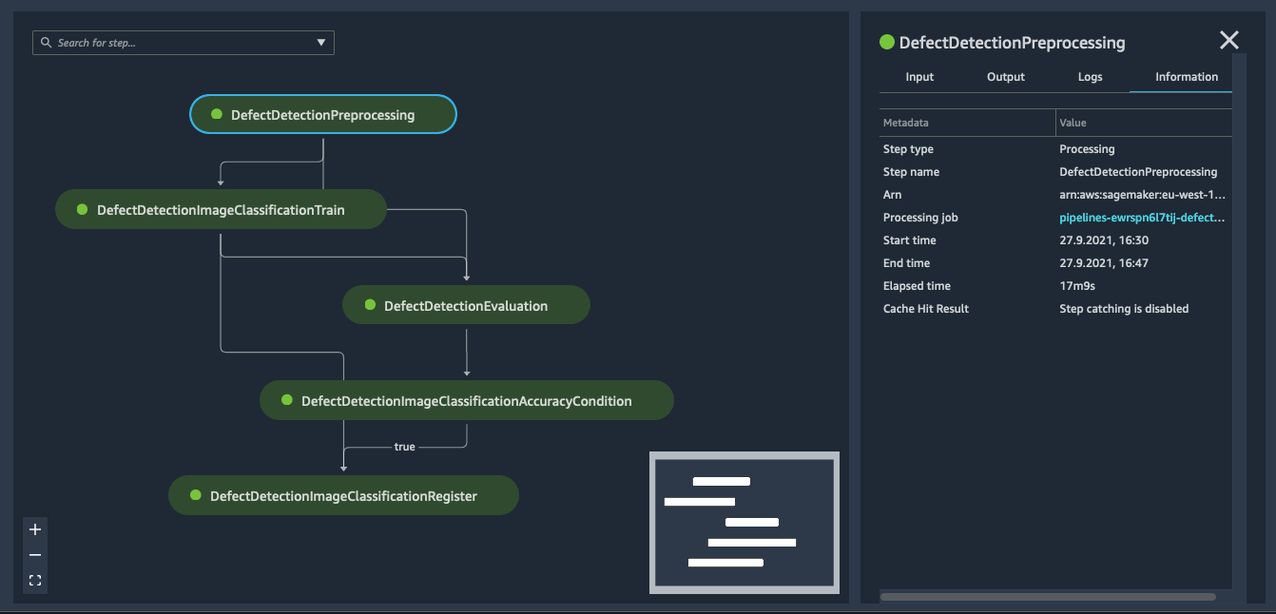Select the DefectDetectionImageClassificationAccuracyCondition node
Screen dimensions: 1276x614
(x=466, y=401)
